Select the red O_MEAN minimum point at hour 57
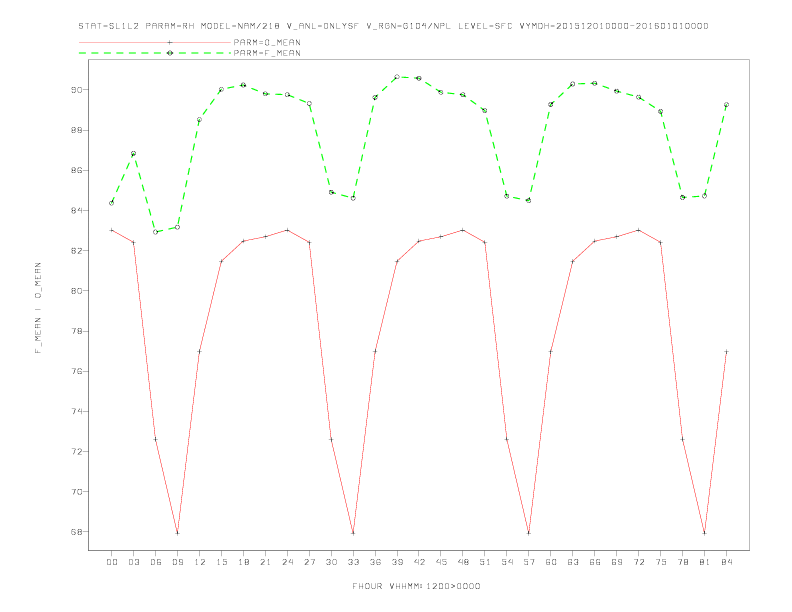The image size is (792, 612). 529,533
